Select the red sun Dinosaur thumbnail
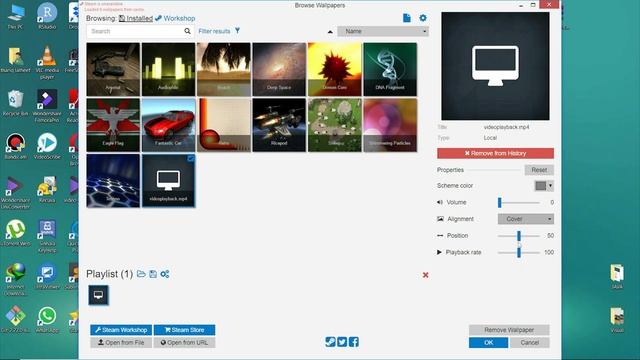Image resolution: width=640 pixels, height=360 pixels. 335,69
